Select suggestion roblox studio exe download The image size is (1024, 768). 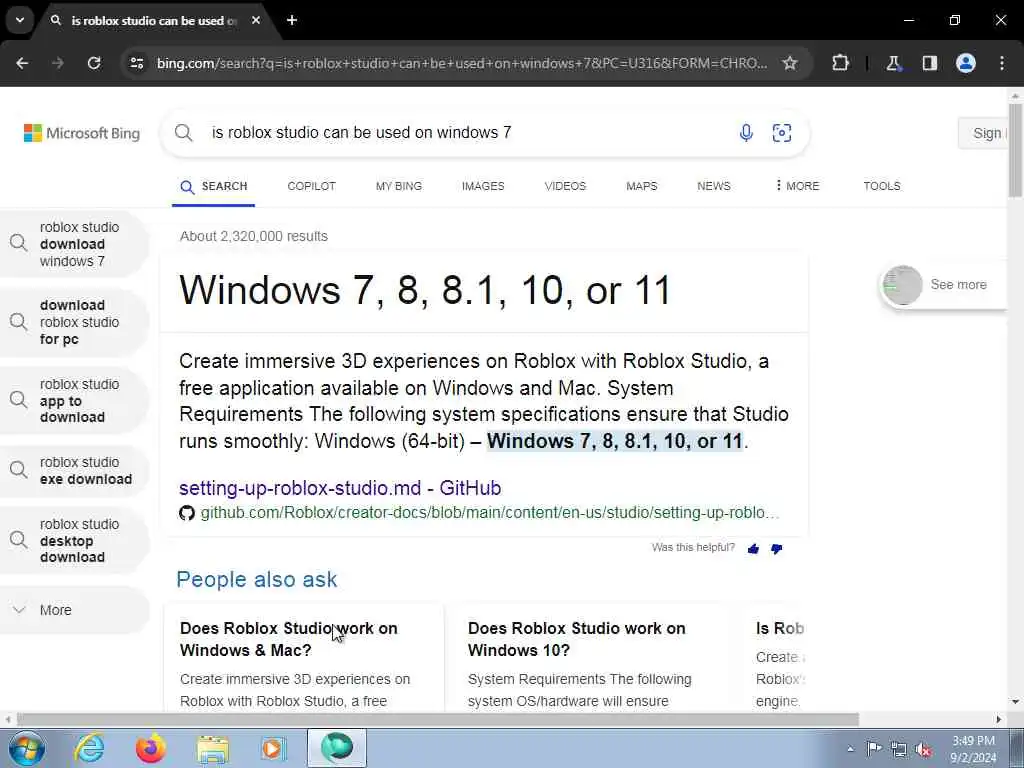point(73,470)
